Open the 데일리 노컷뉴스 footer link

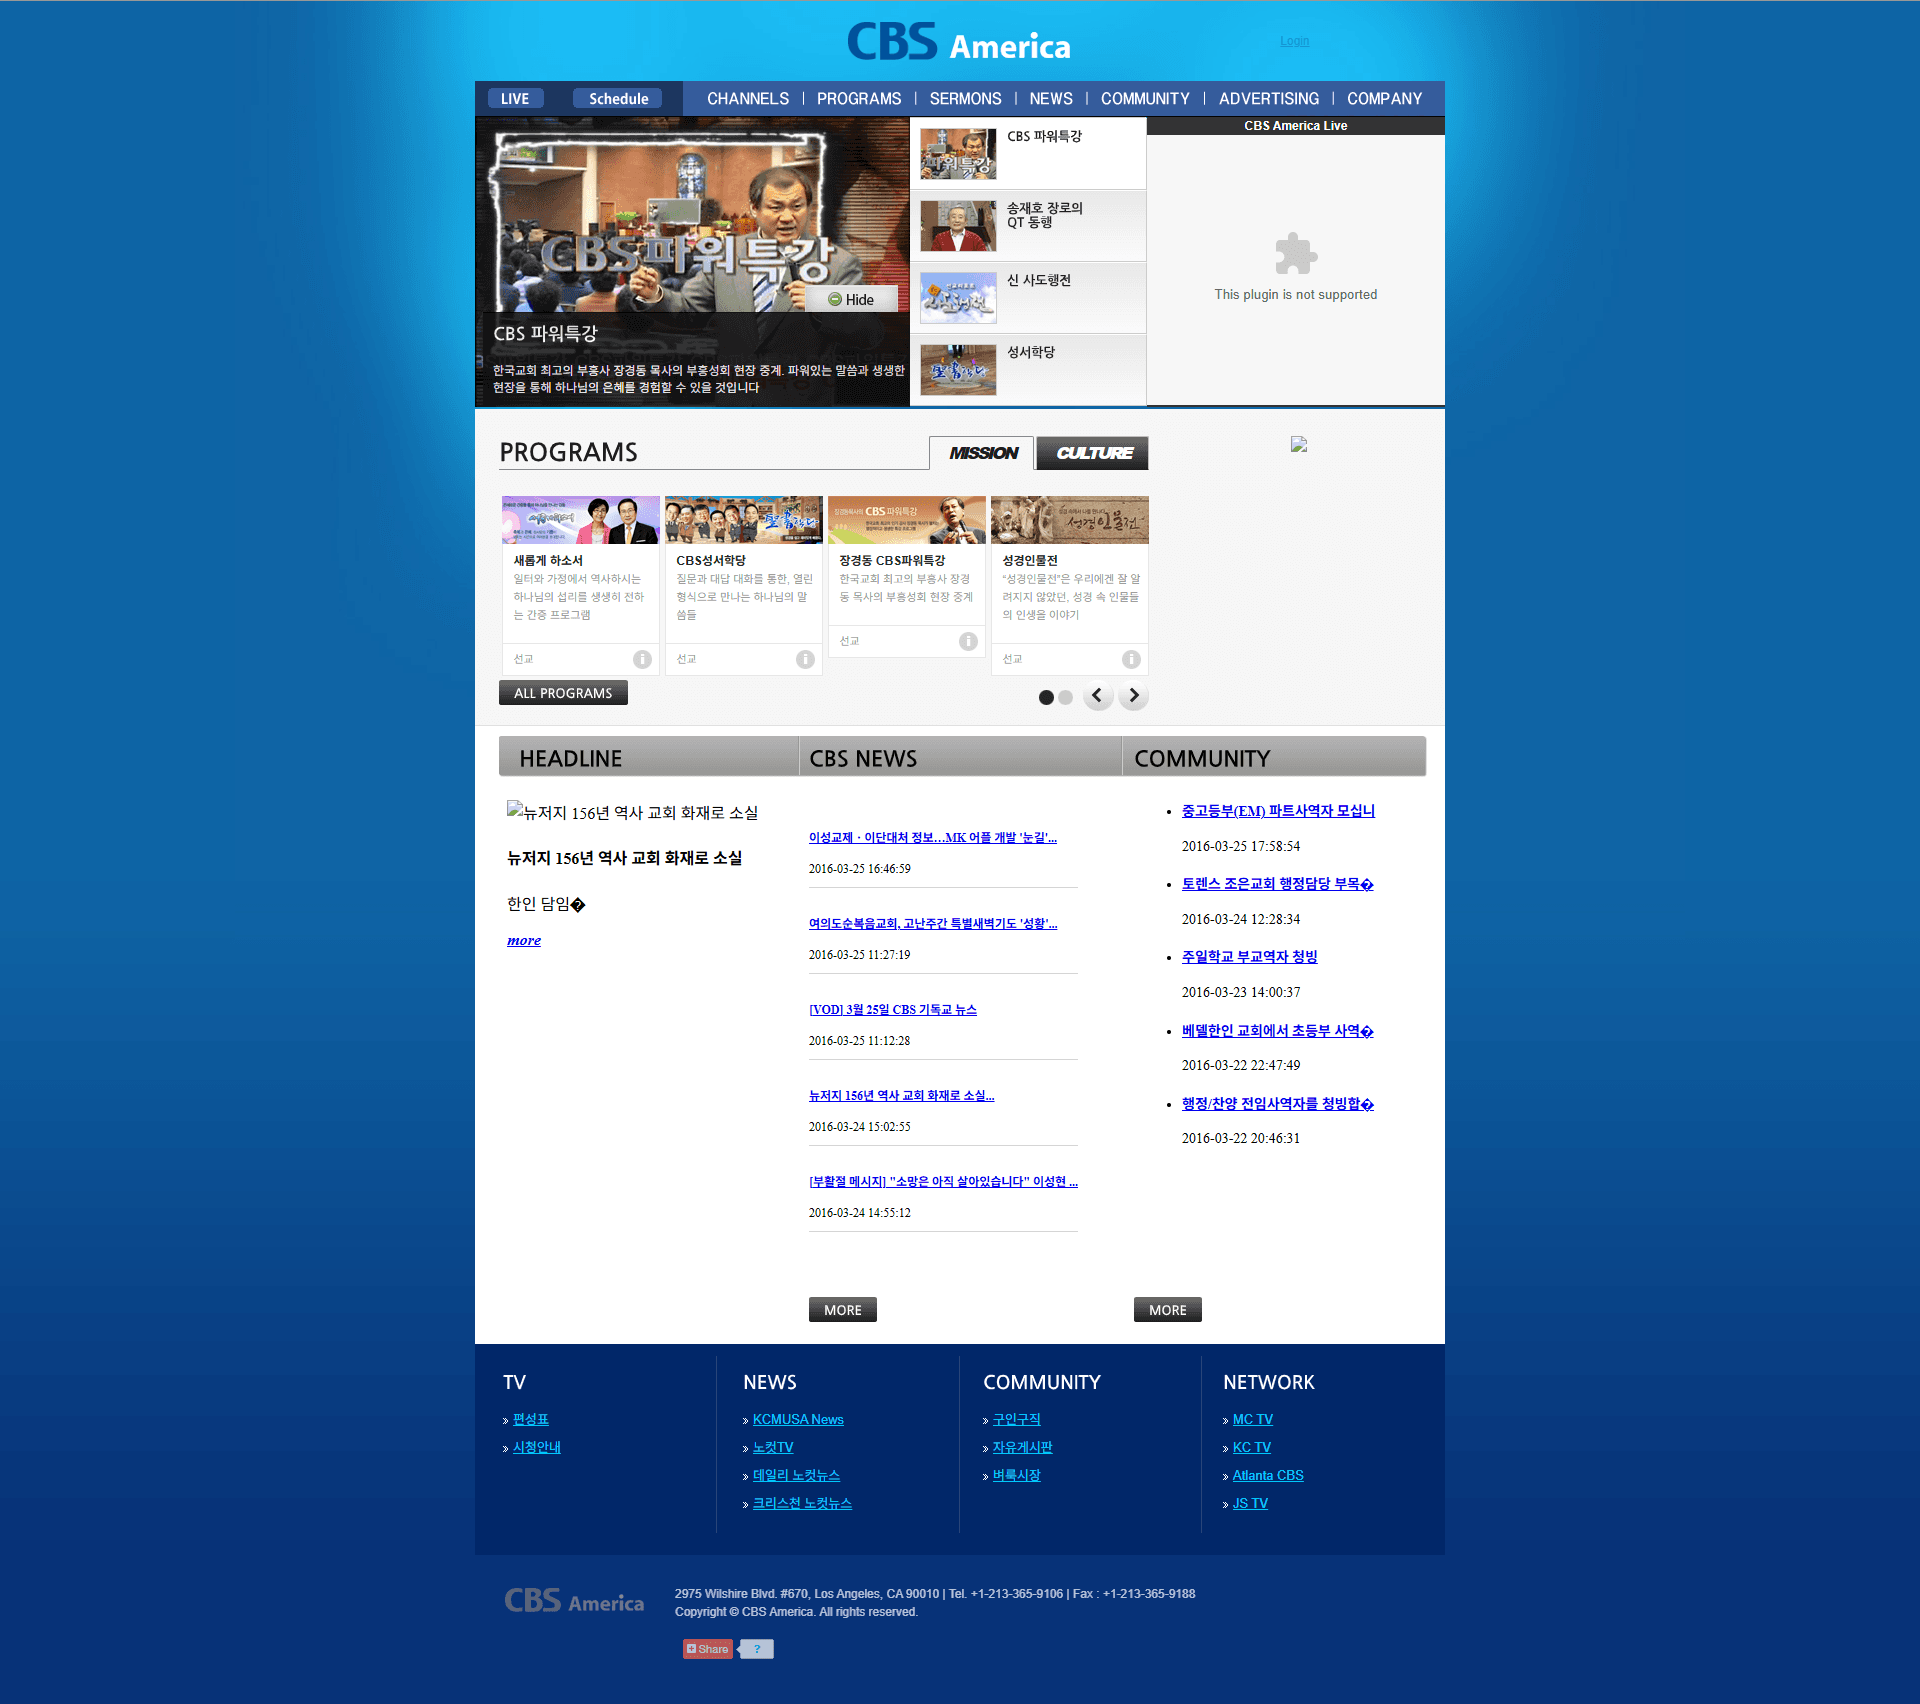point(796,1476)
